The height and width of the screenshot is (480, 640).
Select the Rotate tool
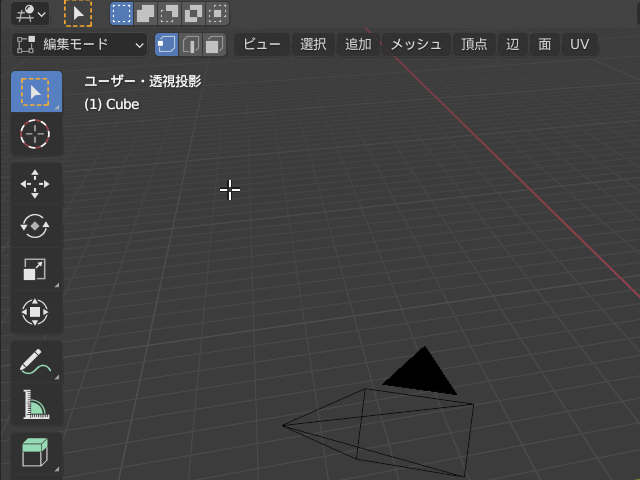[36, 226]
